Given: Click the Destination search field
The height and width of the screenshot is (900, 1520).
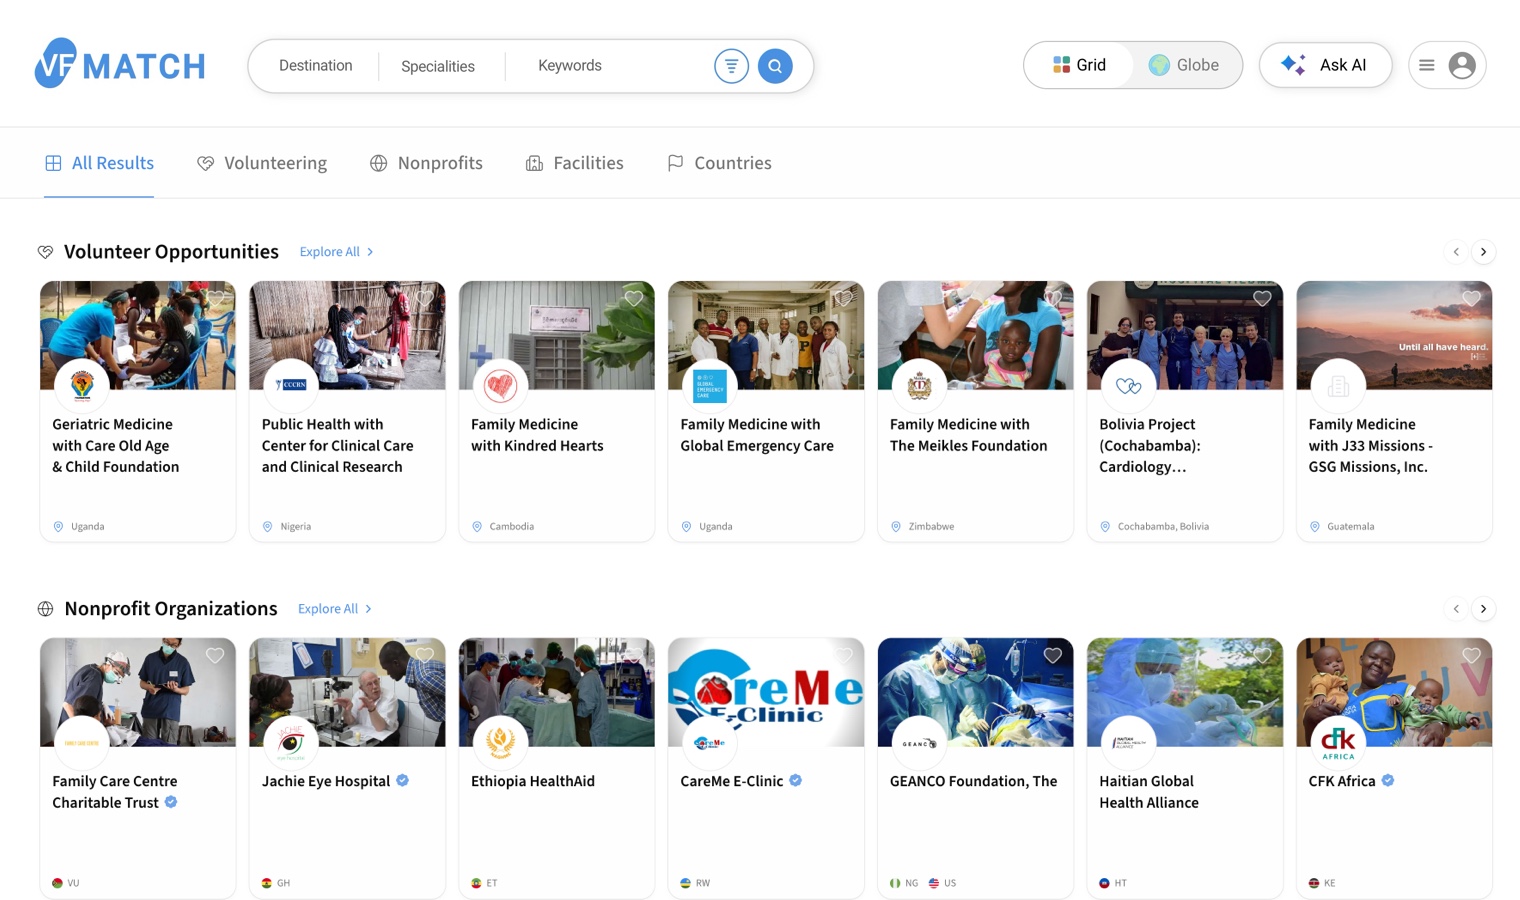Looking at the screenshot, I should click(315, 66).
